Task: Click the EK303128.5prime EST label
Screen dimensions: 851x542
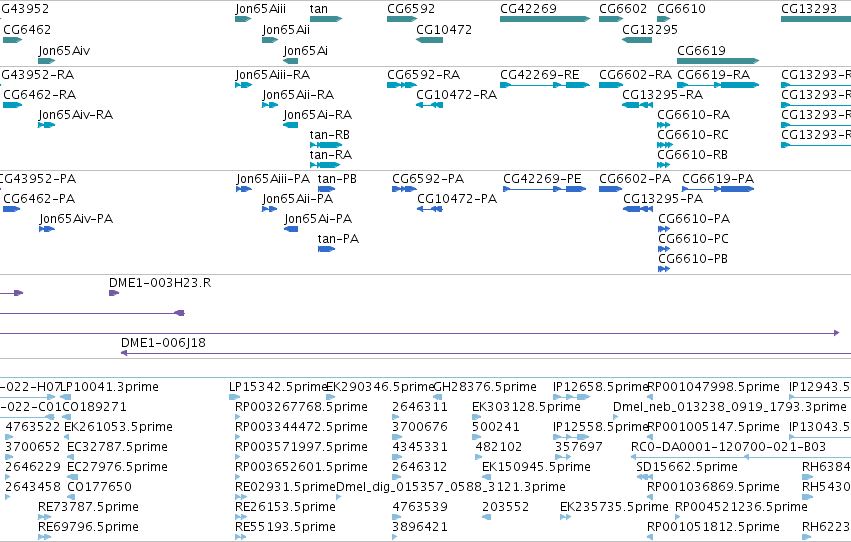Action: pyautogui.click(x=526, y=407)
